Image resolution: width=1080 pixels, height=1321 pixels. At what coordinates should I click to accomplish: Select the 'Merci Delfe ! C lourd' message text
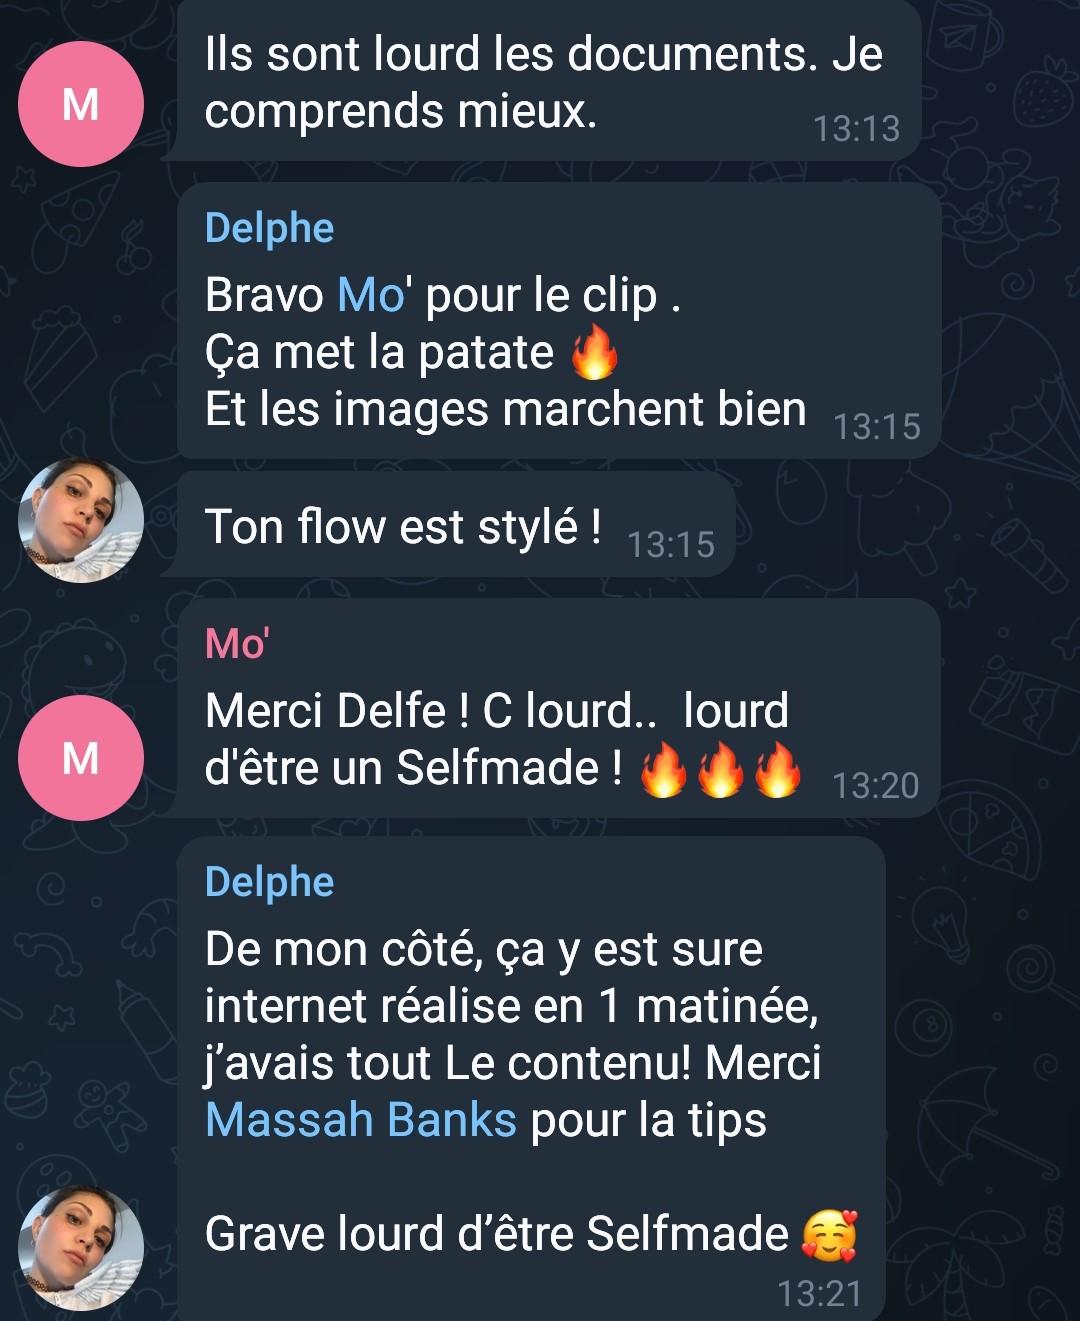pos(497,739)
